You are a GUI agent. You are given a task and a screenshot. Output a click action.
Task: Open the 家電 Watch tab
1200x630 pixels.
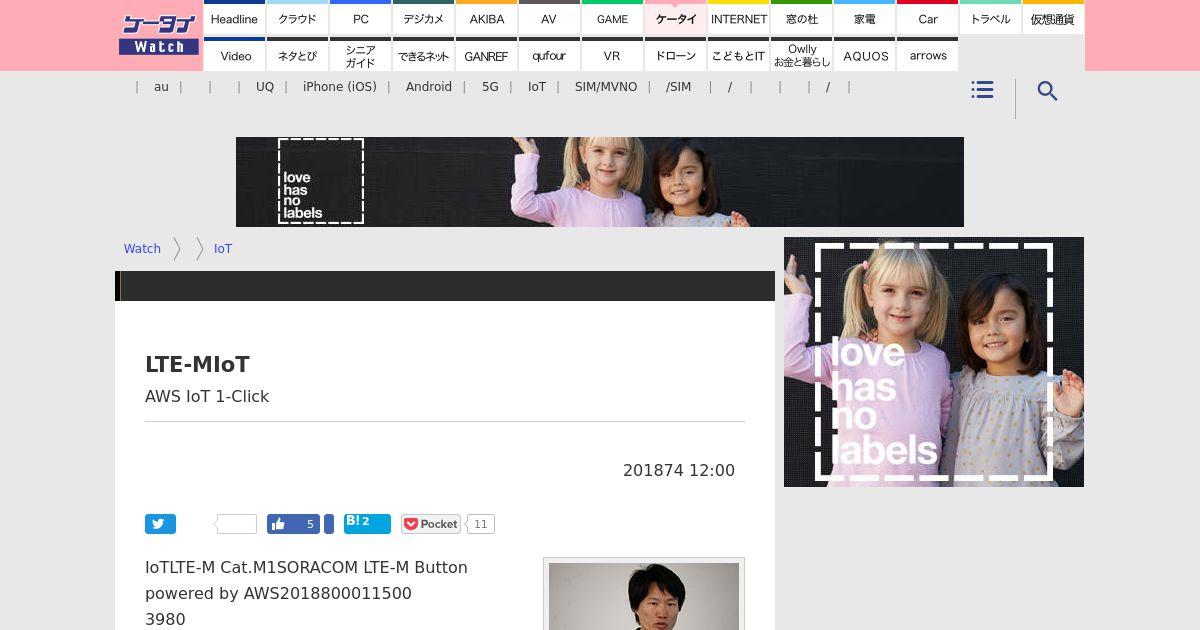pos(864,19)
